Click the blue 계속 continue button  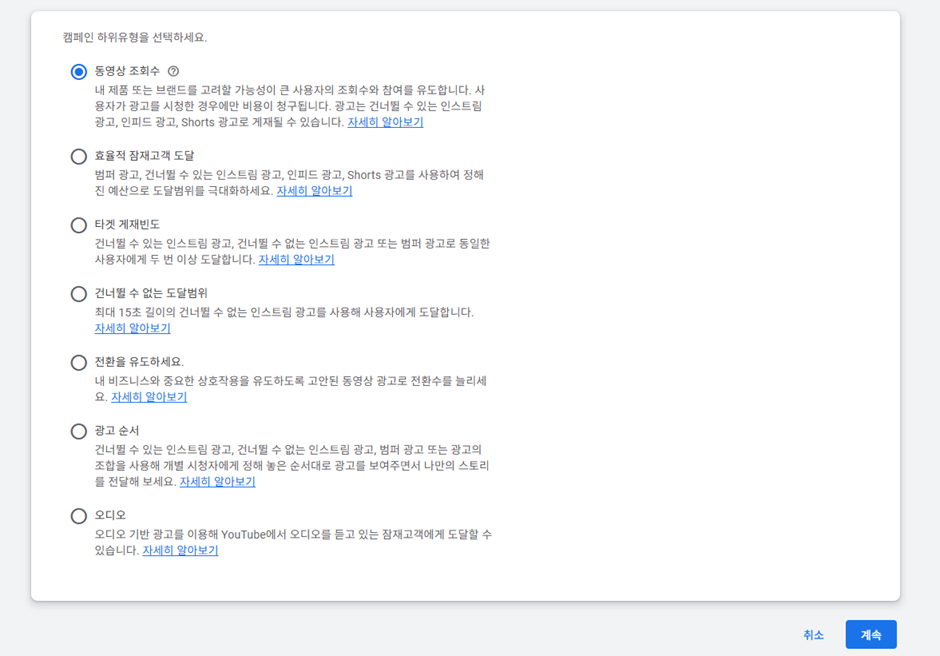tap(871, 634)
